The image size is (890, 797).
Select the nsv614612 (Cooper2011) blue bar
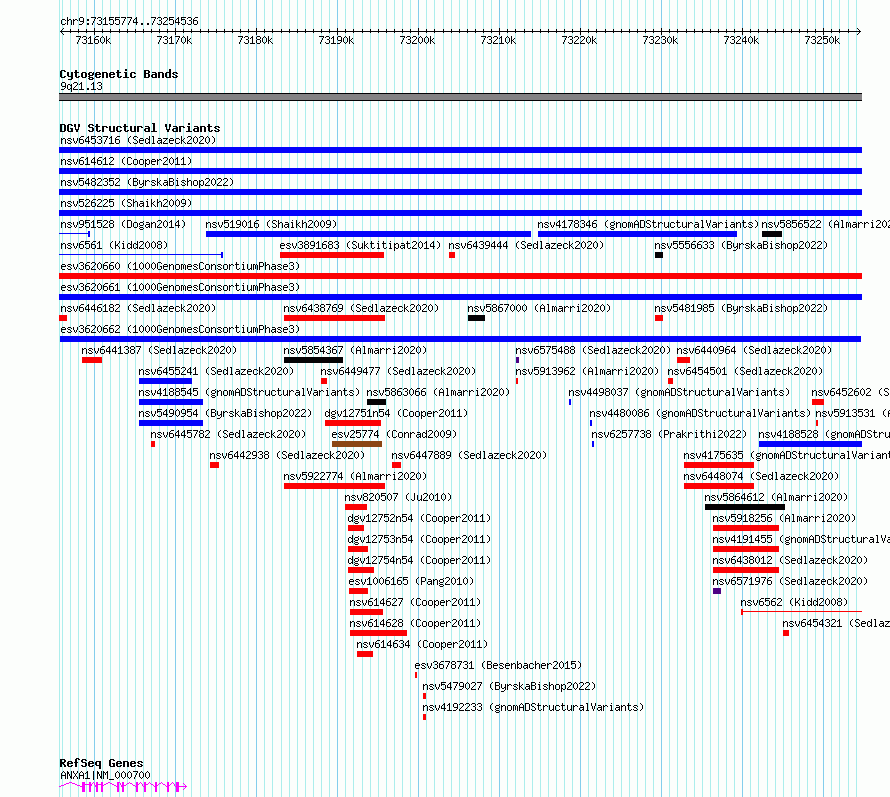(460, 171)
